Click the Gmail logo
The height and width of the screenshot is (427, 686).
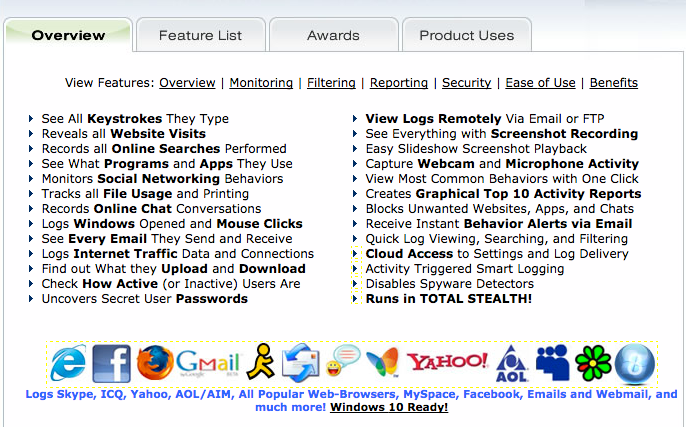tap(208, 363)
